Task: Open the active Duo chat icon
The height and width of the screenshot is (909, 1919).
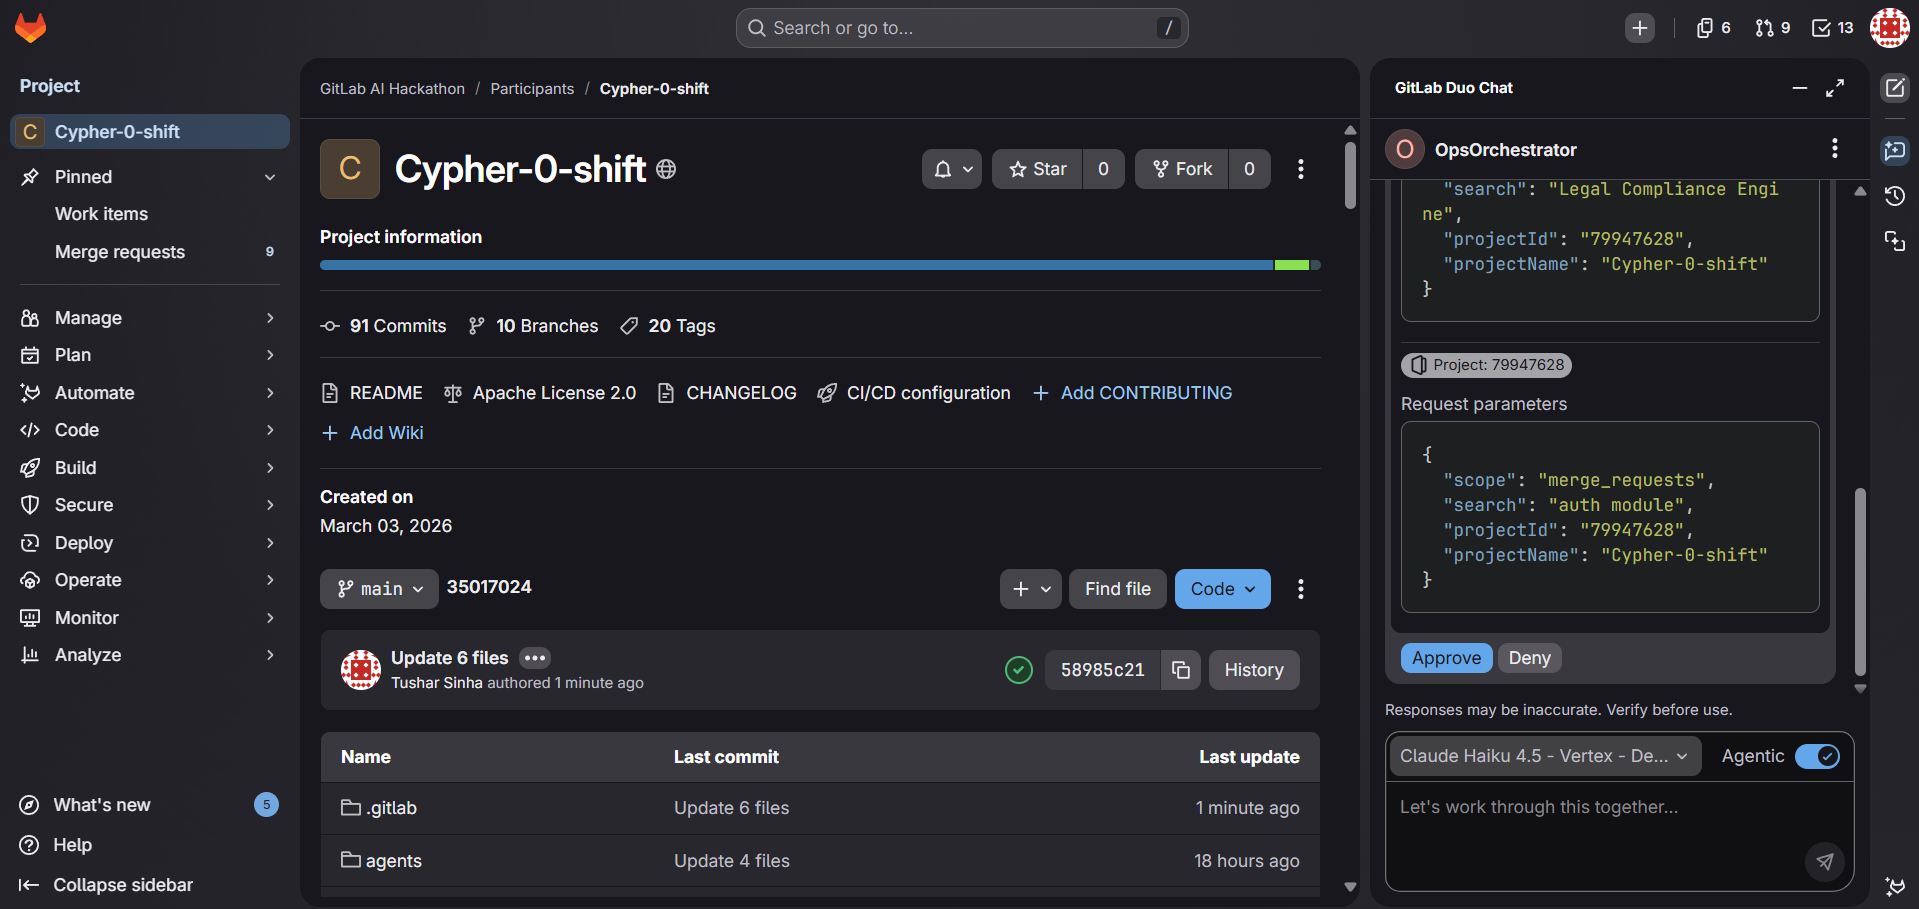Action: 1895,150
